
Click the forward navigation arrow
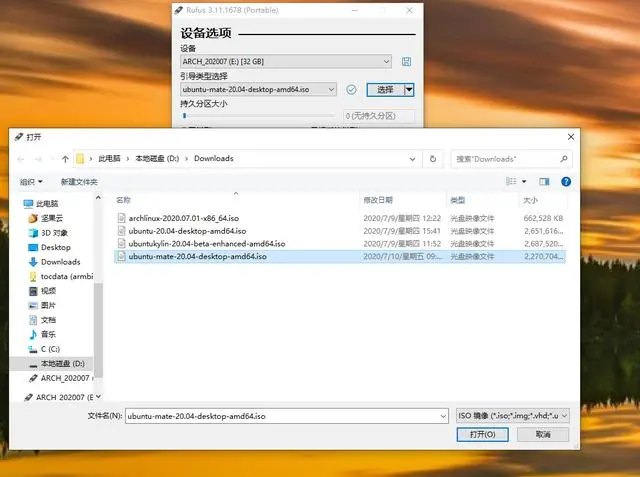coord(39,159)
